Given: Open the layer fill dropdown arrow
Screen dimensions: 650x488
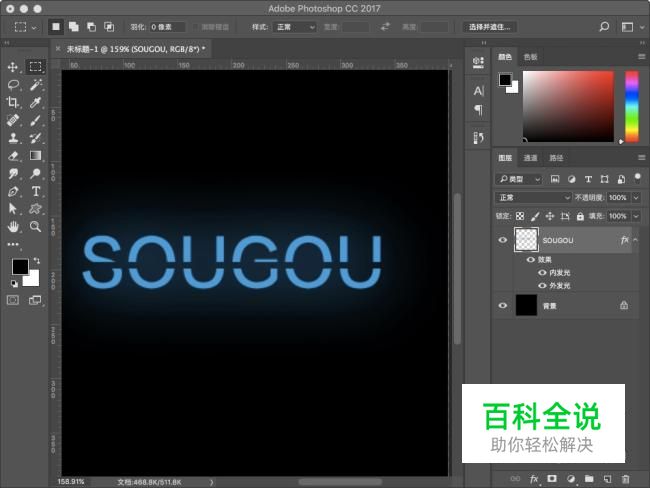Looking at the screenshot, I should (636, 216).
